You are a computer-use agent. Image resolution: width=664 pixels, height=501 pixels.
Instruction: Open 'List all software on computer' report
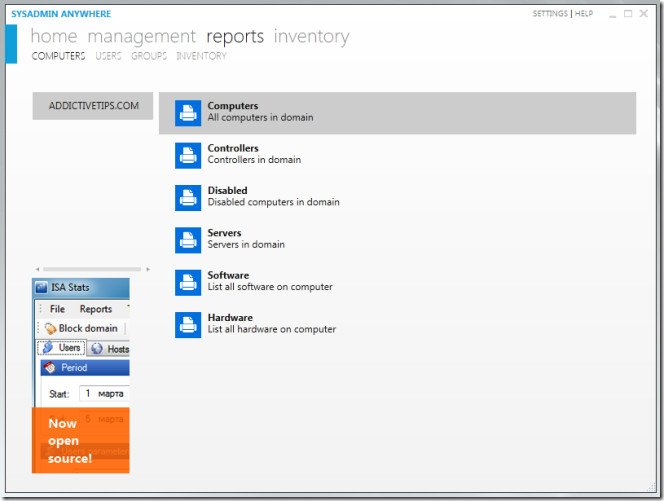(397, 282)
